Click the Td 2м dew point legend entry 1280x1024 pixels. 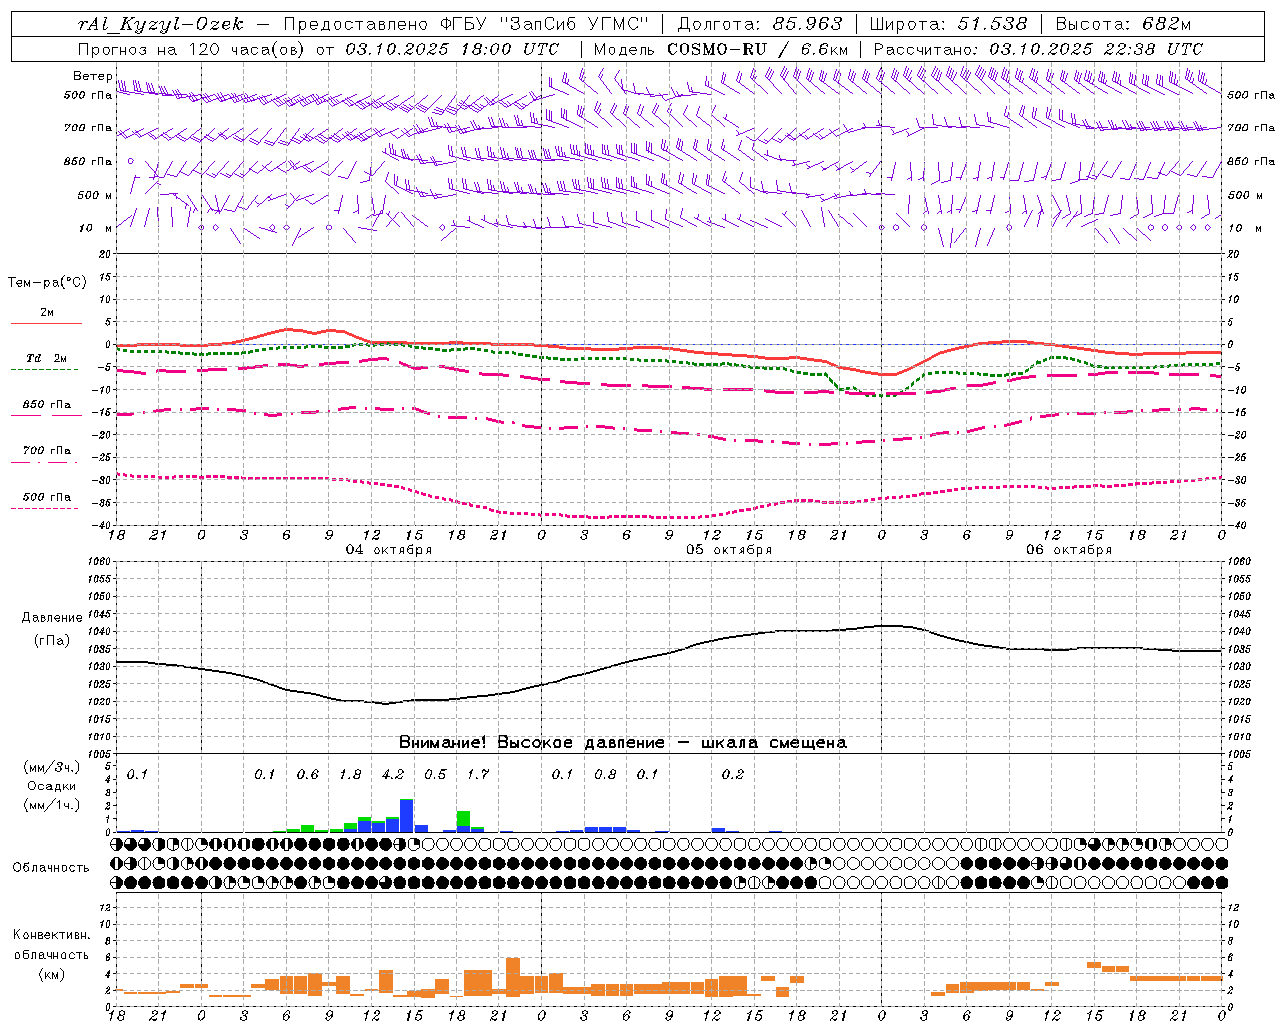click(x=46, y=358)
